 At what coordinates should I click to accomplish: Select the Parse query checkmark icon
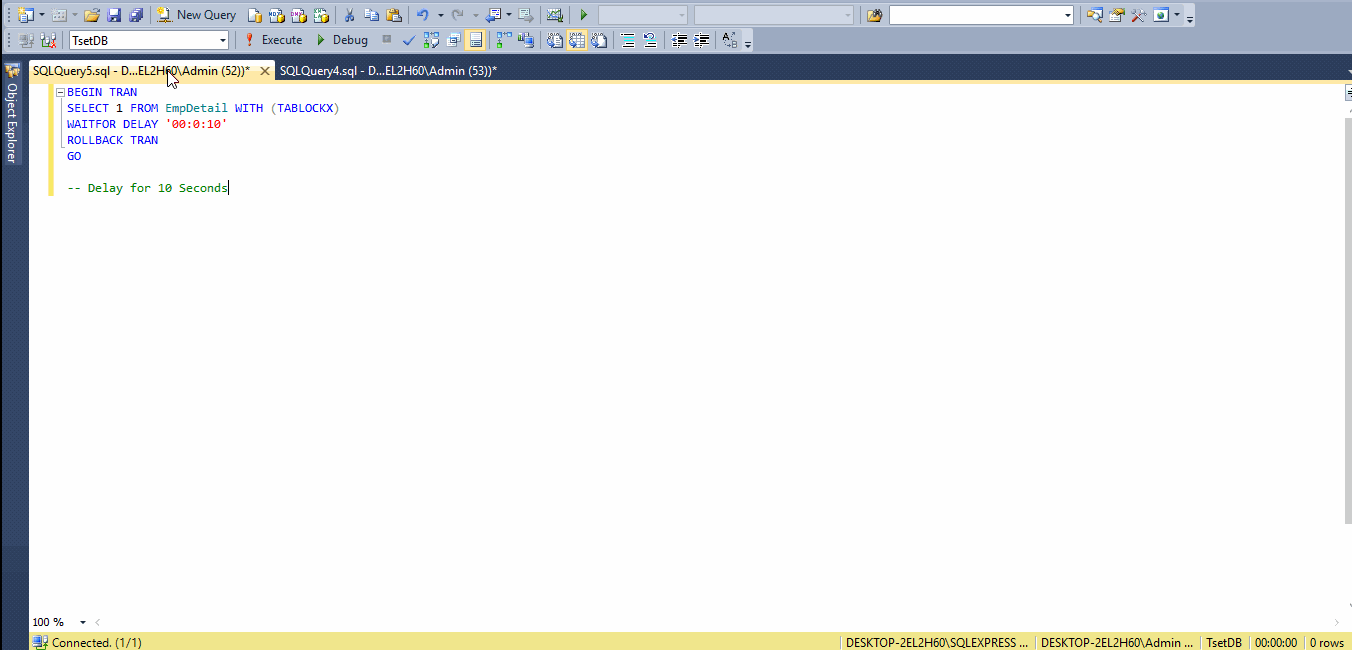(407, 40)
